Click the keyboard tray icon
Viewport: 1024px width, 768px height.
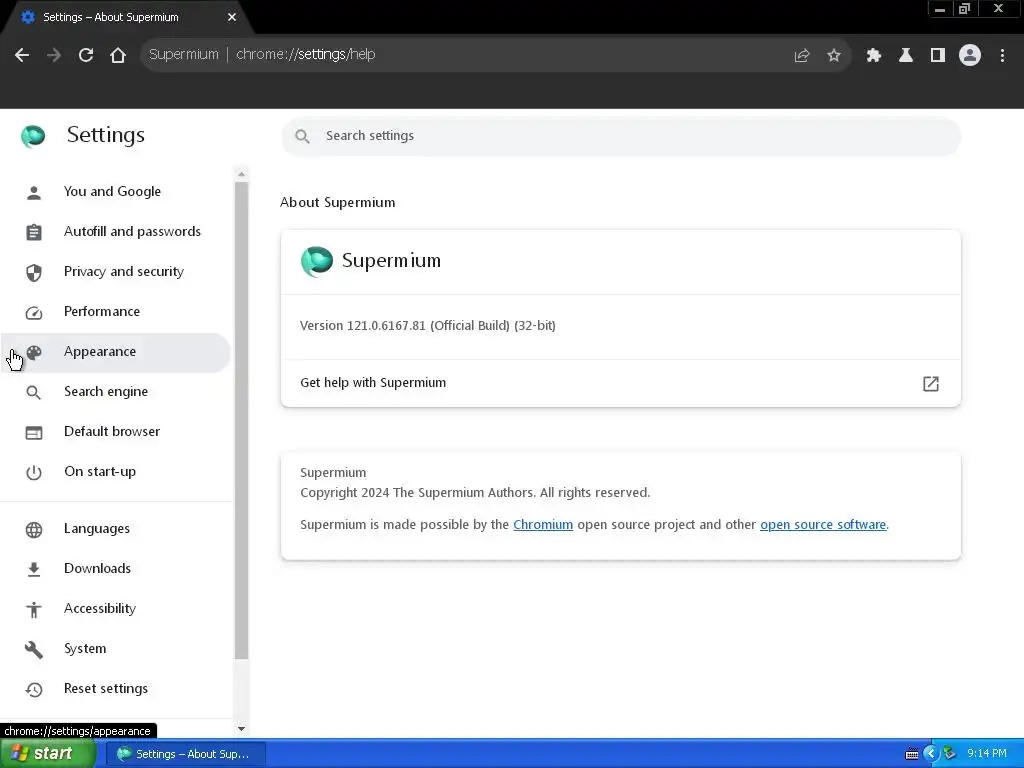pyautogui.click(x=912, y=754)
